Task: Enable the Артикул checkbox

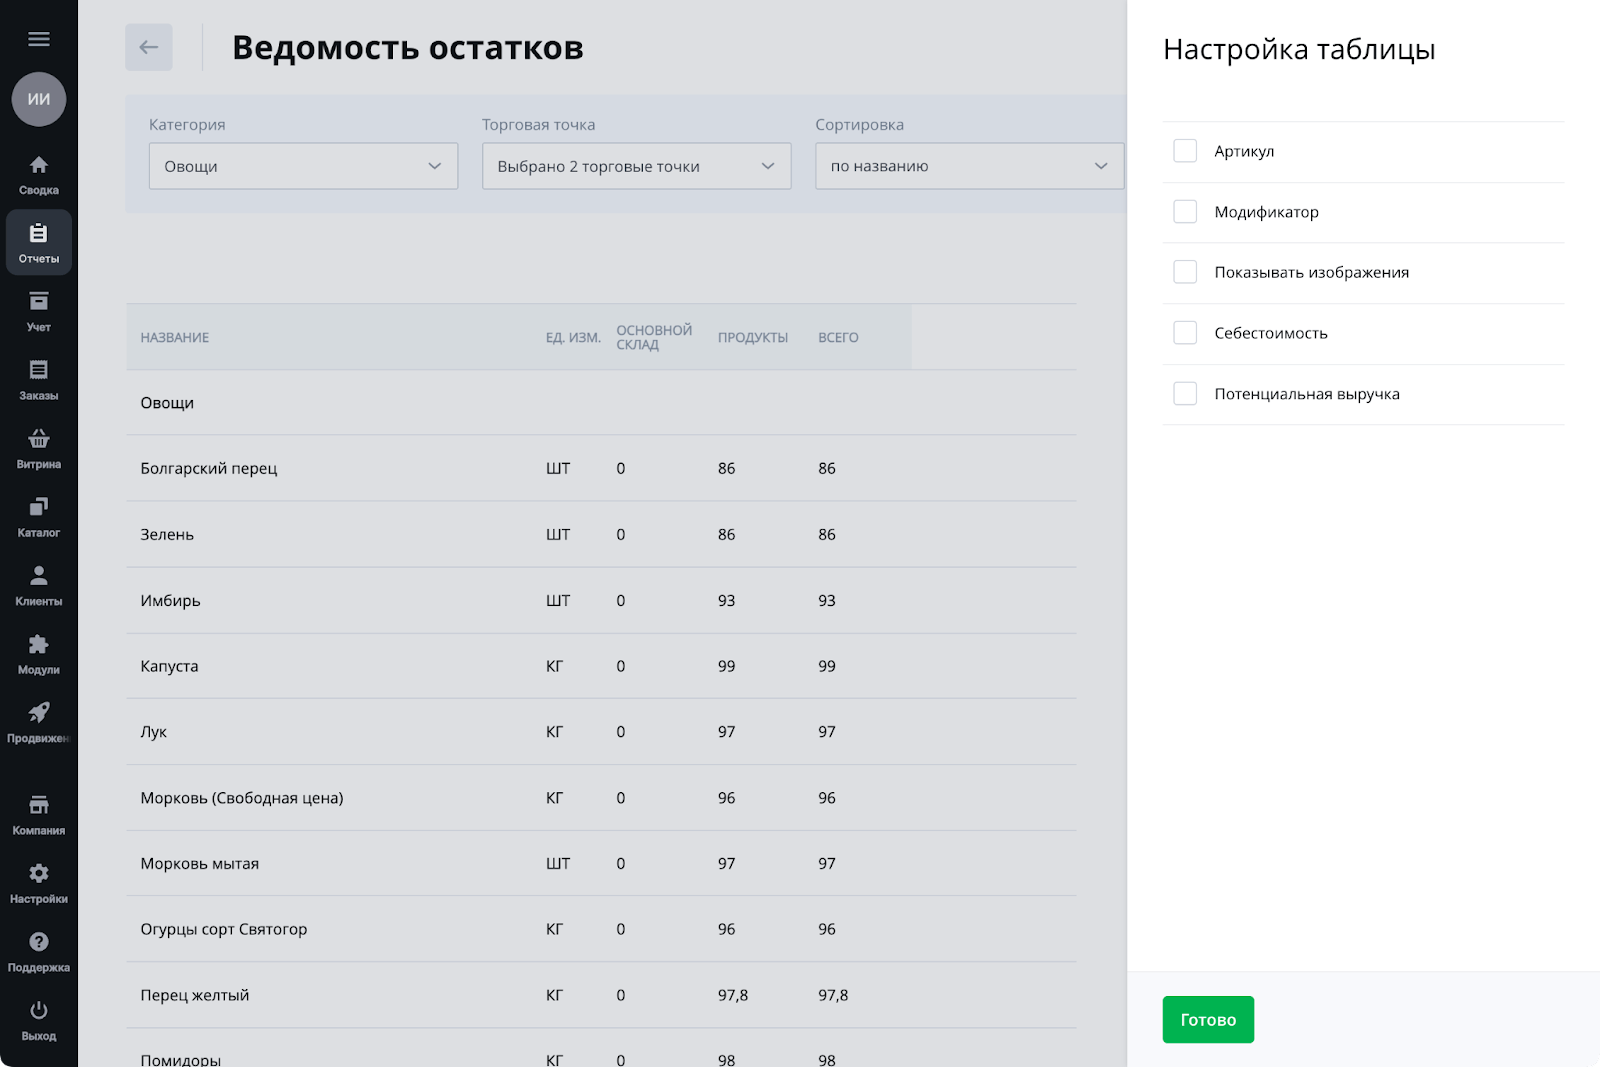Action: [x=1185, y=151]
